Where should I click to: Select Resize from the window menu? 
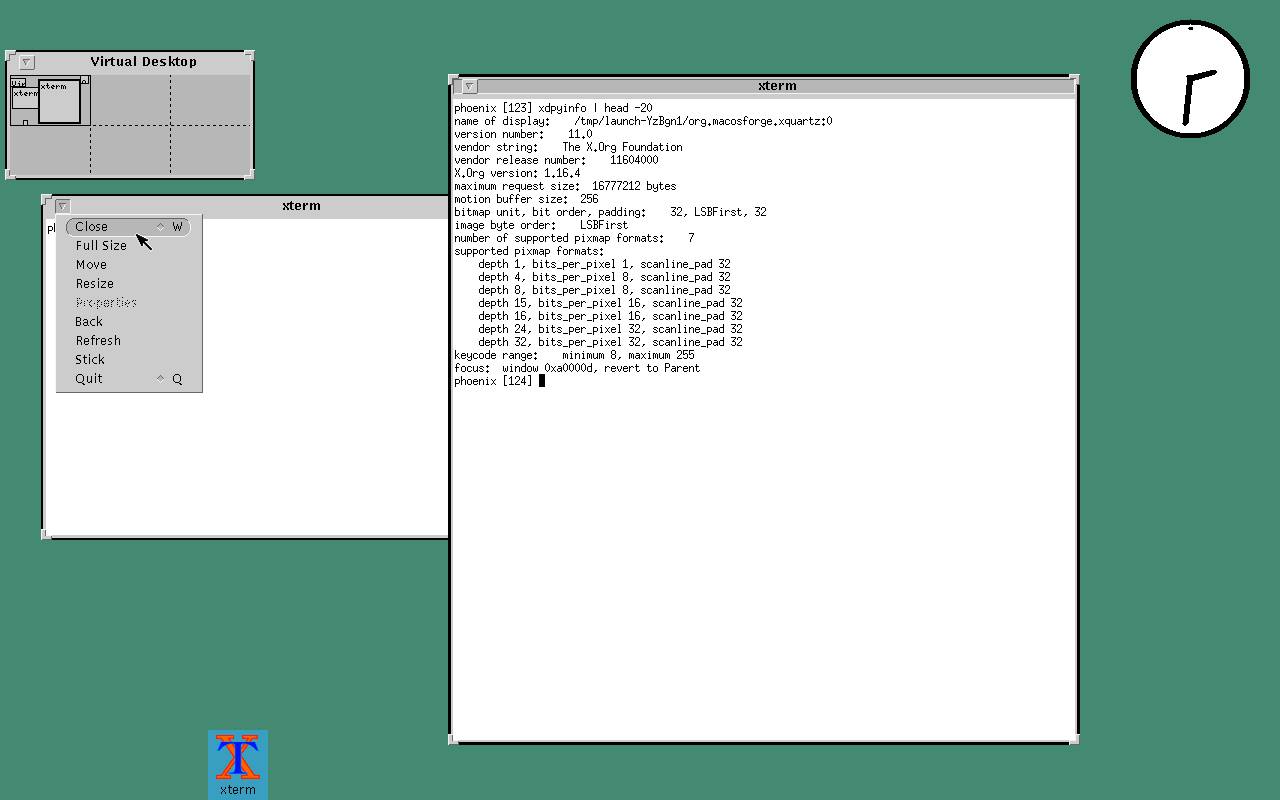[x=129, y=284]
